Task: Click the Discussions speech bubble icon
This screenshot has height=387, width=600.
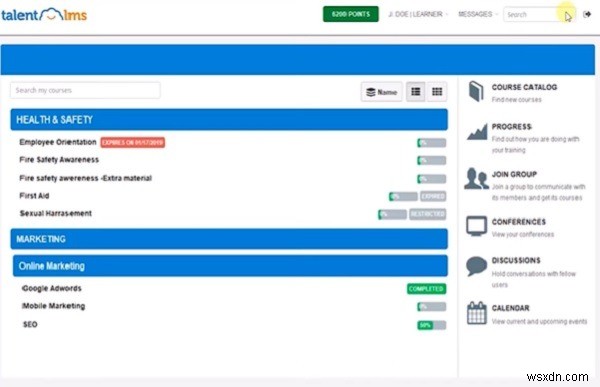Action: click(476, 266)
